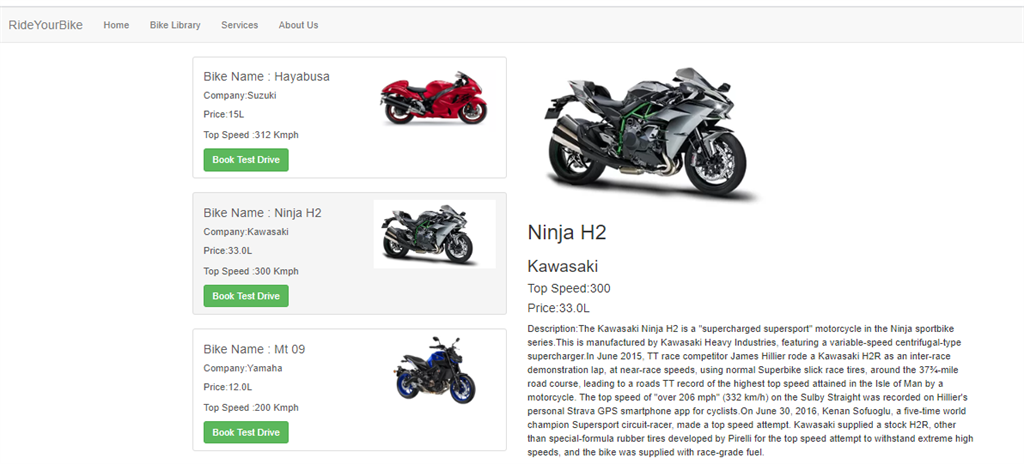Click 'Bike Name : Mt 09' title
This screenshot has height=464, width=1024.
point(254,349)
